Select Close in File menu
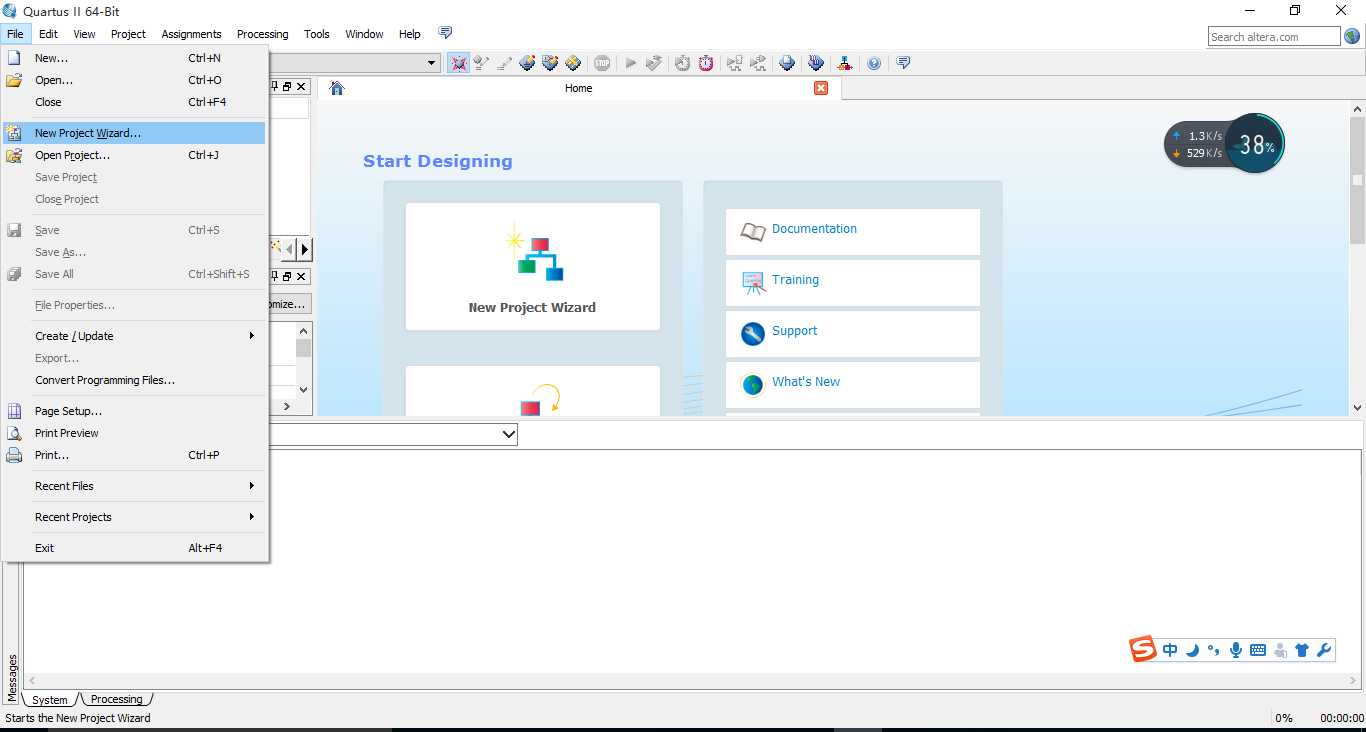Viewport: 1366px width, 732px height. (x=135, y=102)
